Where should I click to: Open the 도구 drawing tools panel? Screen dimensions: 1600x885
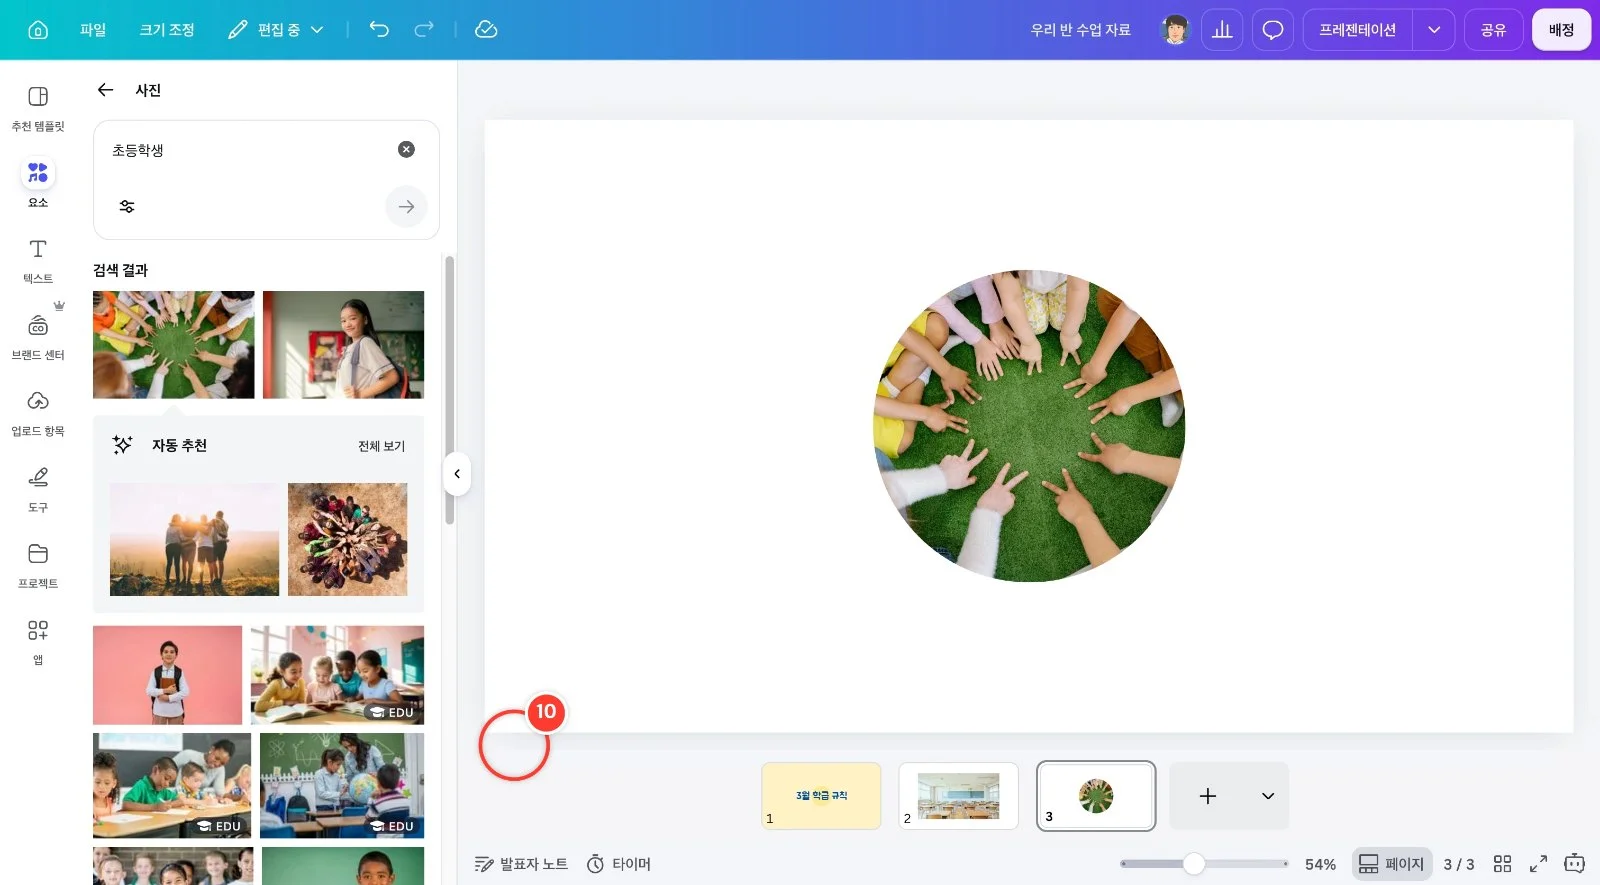tap(38, 489)
